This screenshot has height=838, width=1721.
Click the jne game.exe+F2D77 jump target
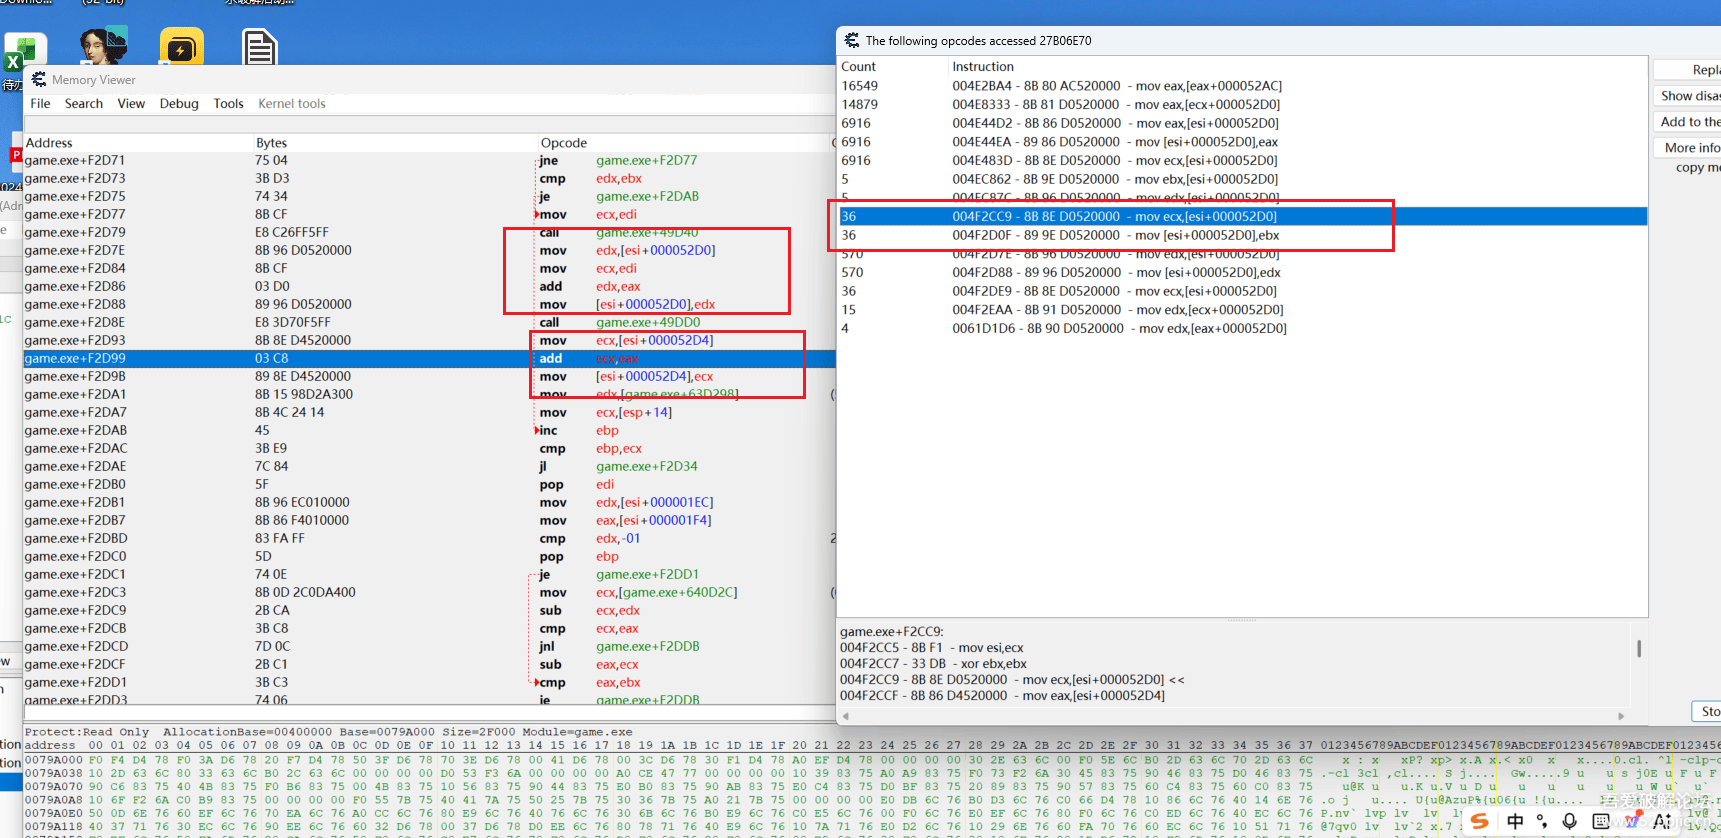[647, 160]
